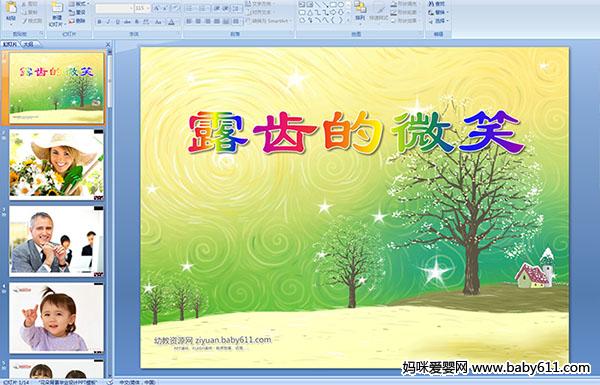The width and height of the screenshot is (600, 385).
Task: Click the font color A icon
Action: click(171, 22)
